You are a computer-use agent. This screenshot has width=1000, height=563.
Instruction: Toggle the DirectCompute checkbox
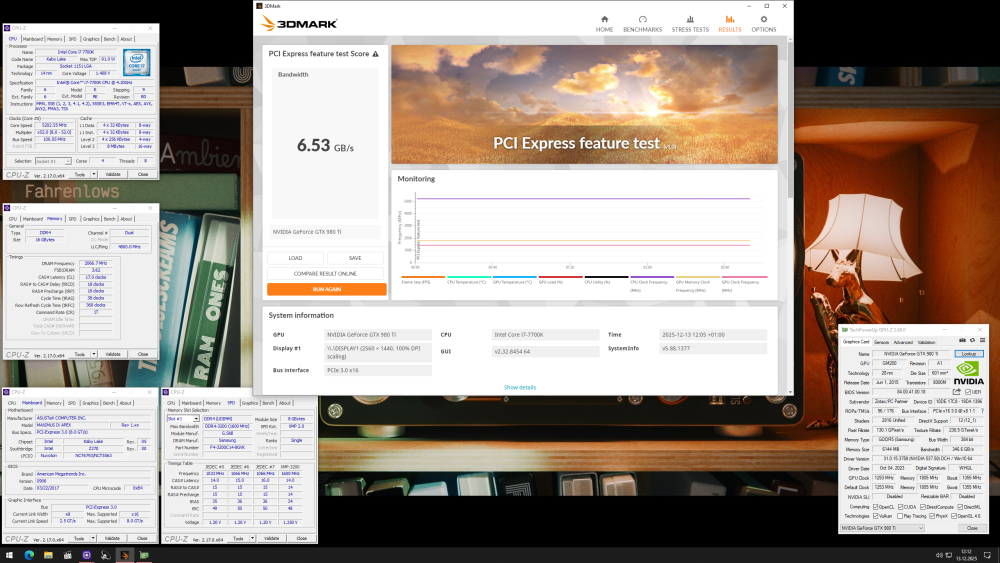[x=923, y=507]
